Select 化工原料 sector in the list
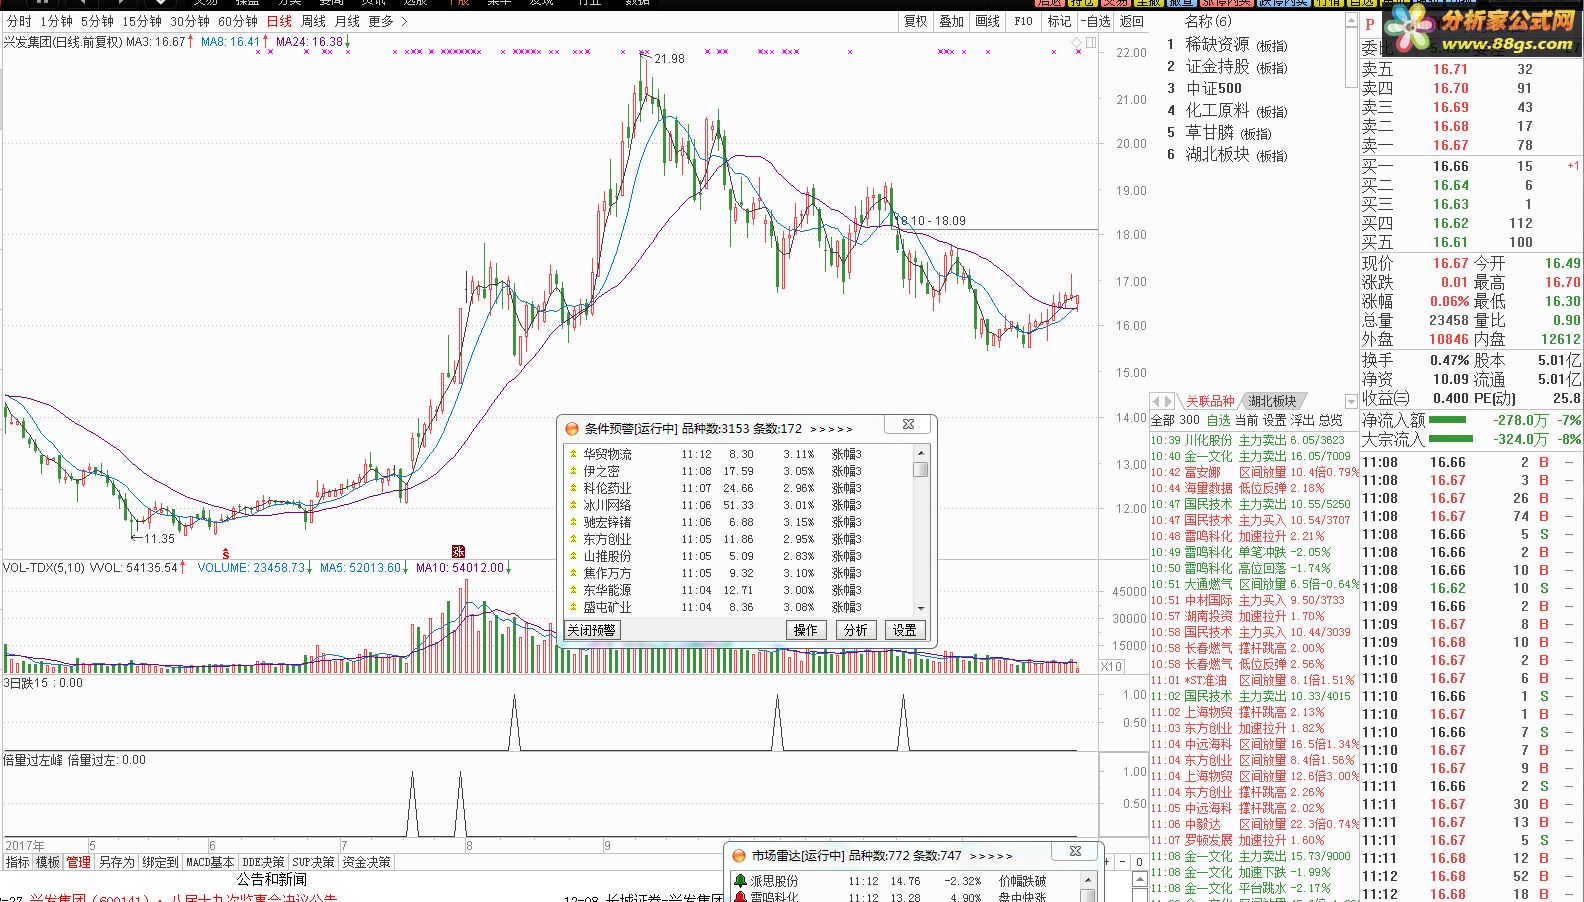The image size is (1584, 902). point(1236,111)
